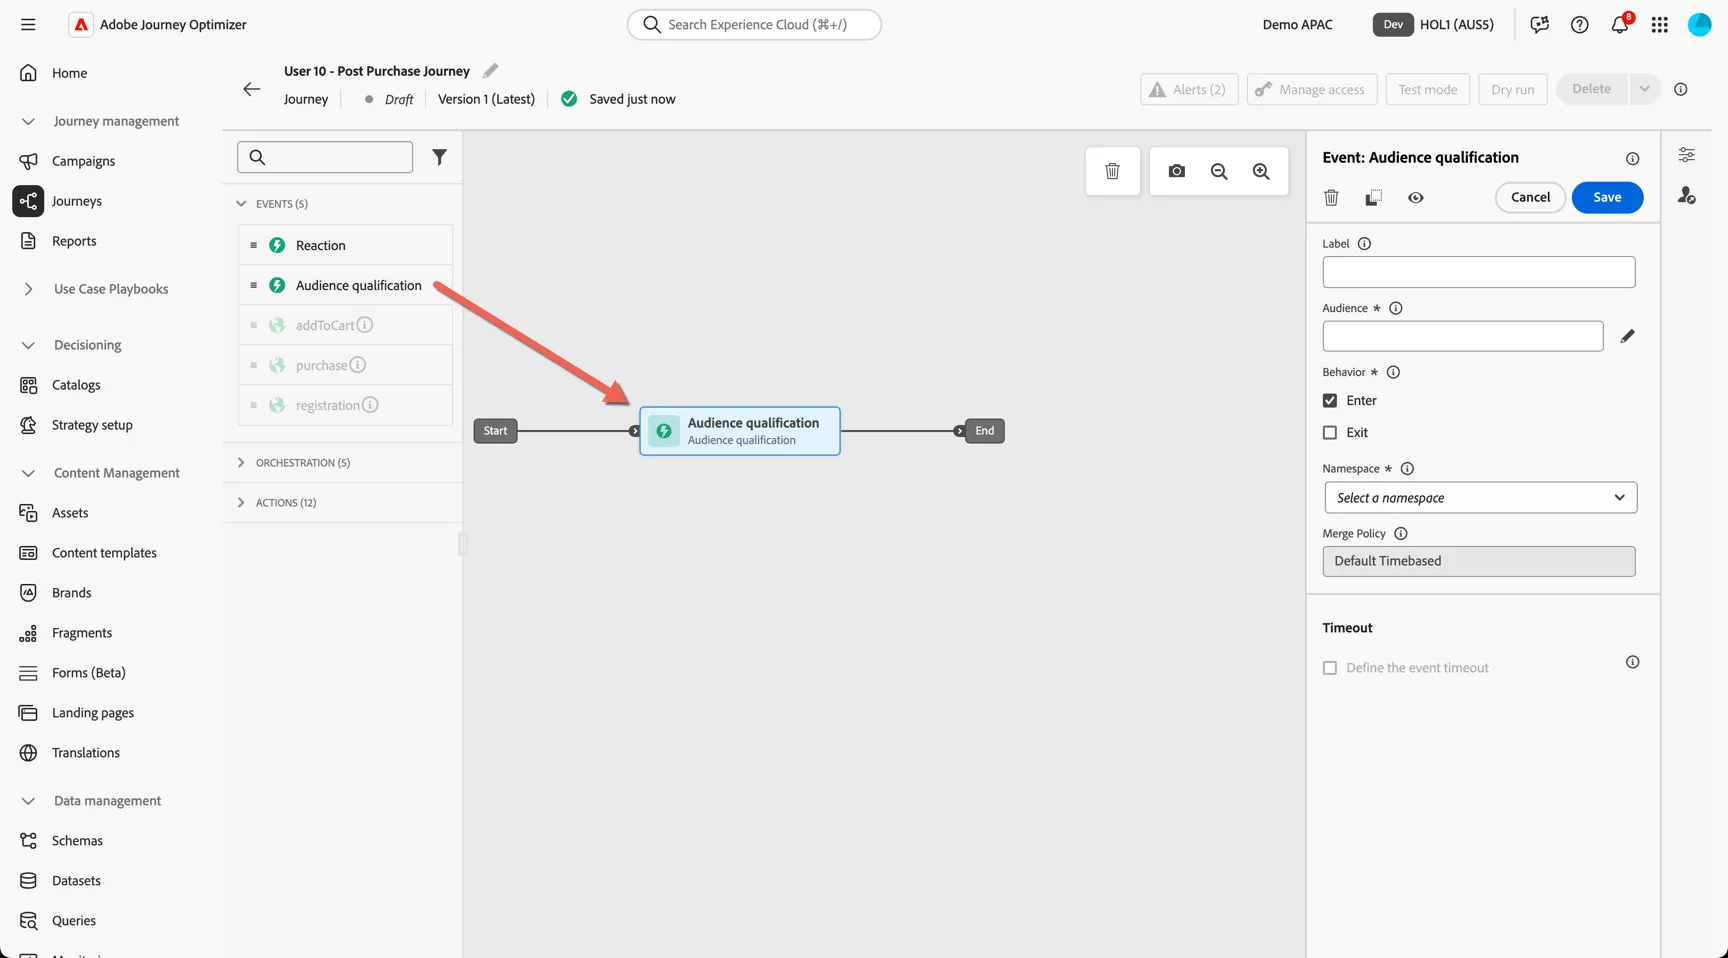Take a canvas snapshot with camera icon
1728x958 pixels.
click(1176, 171)
